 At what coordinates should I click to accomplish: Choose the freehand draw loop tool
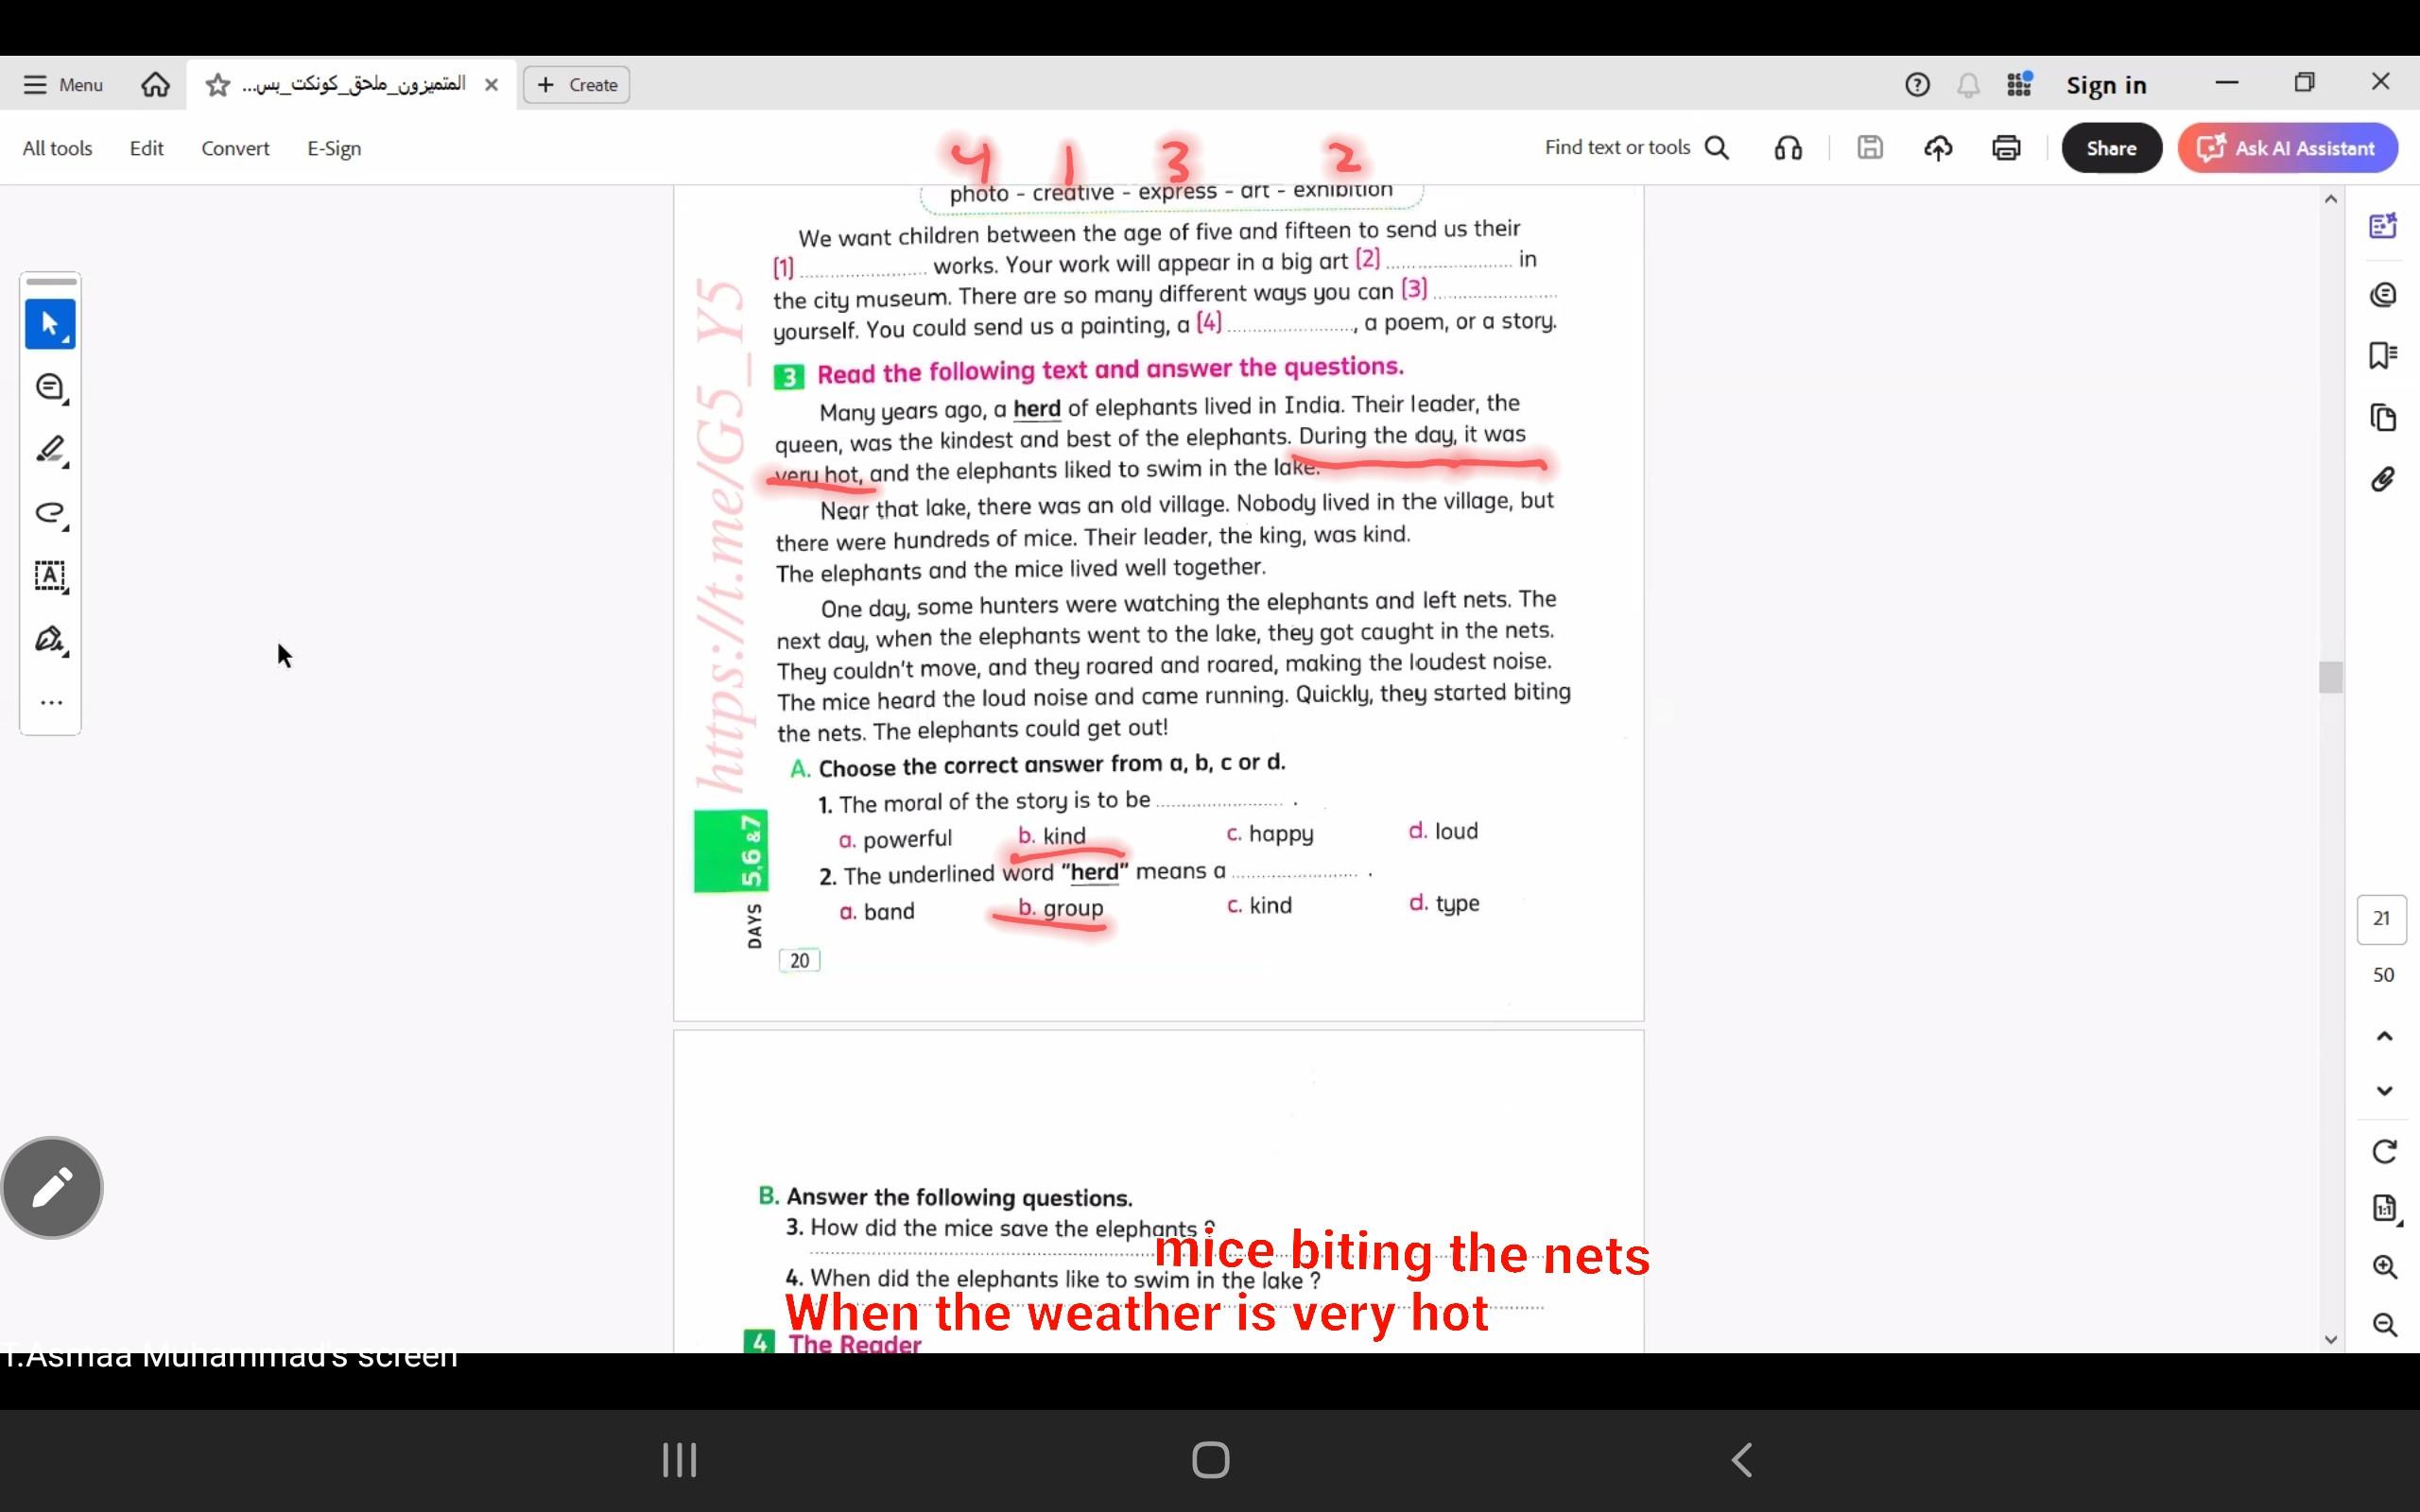(50, 513)
